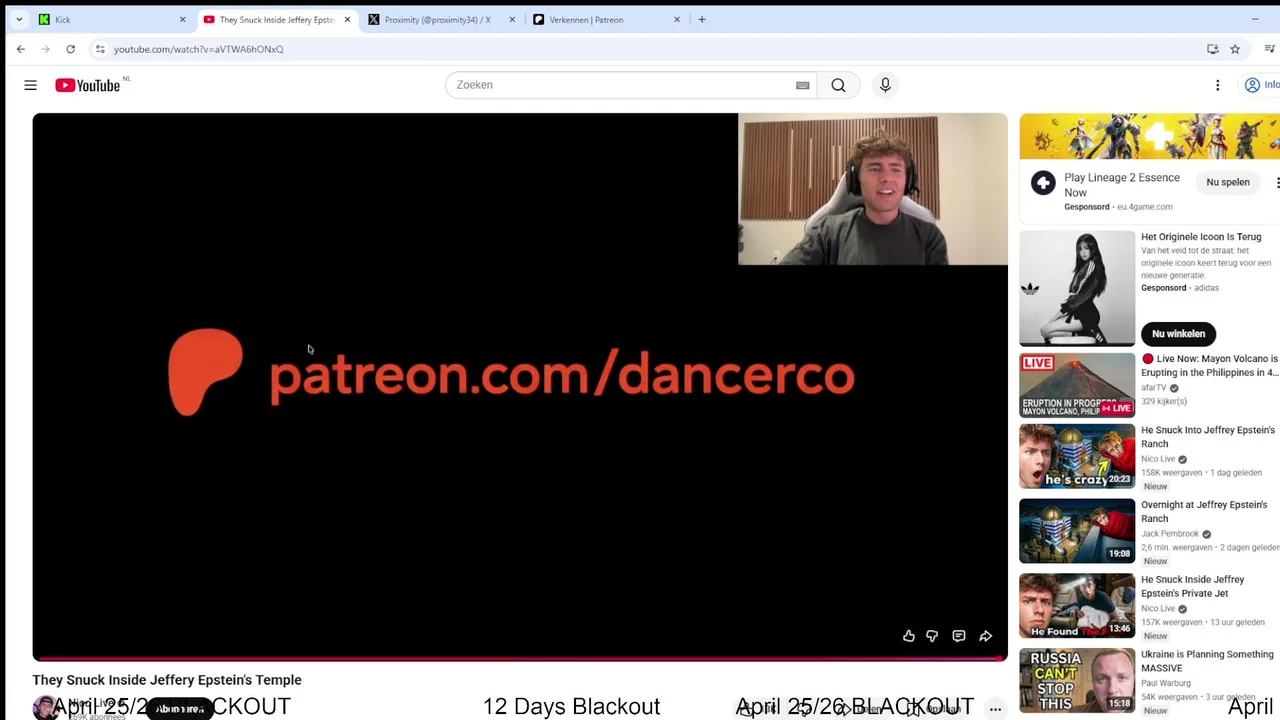Bookmark this page with the star
The width and height of the screenshot is (1280, 720).
click(1235, 49)
